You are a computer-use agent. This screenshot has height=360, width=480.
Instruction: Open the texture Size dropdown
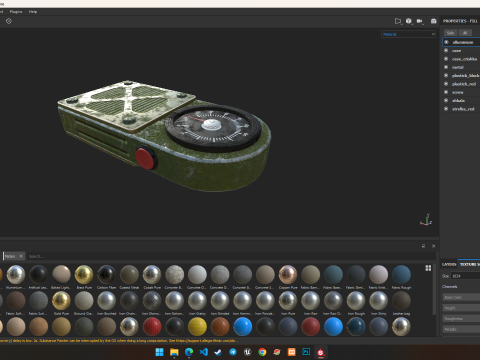(466, 276)
